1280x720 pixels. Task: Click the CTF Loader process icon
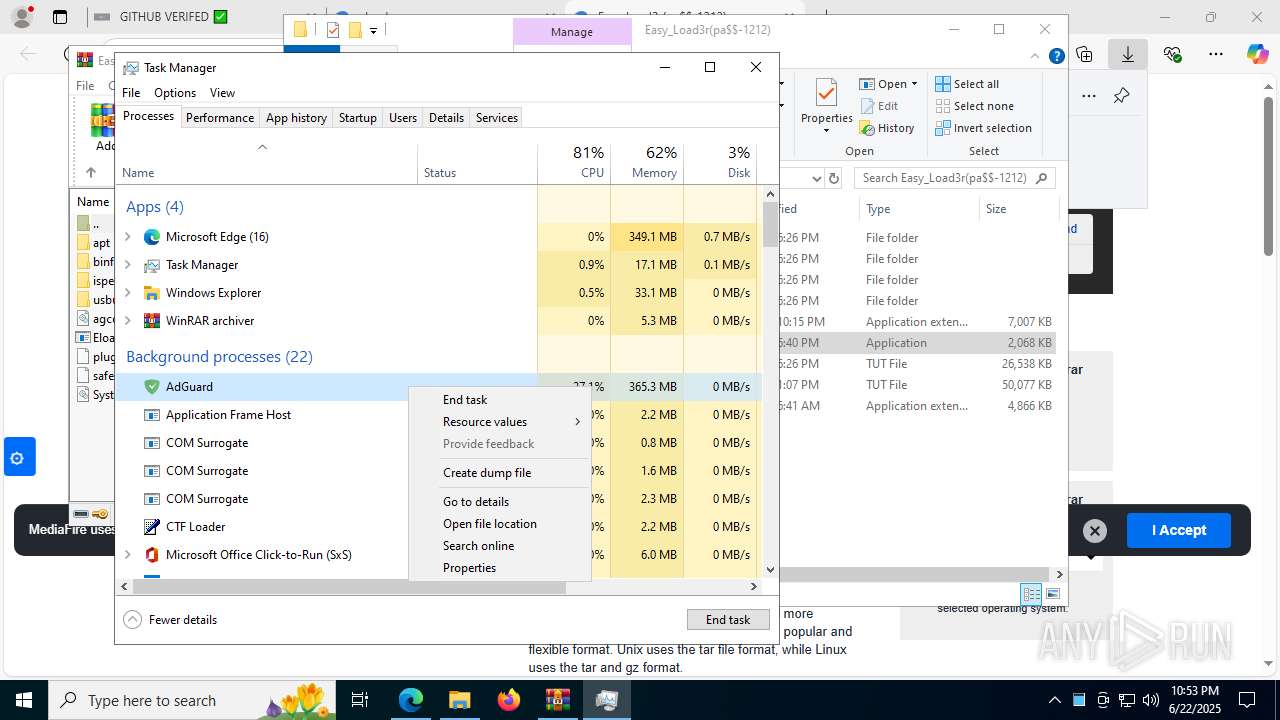152,527
